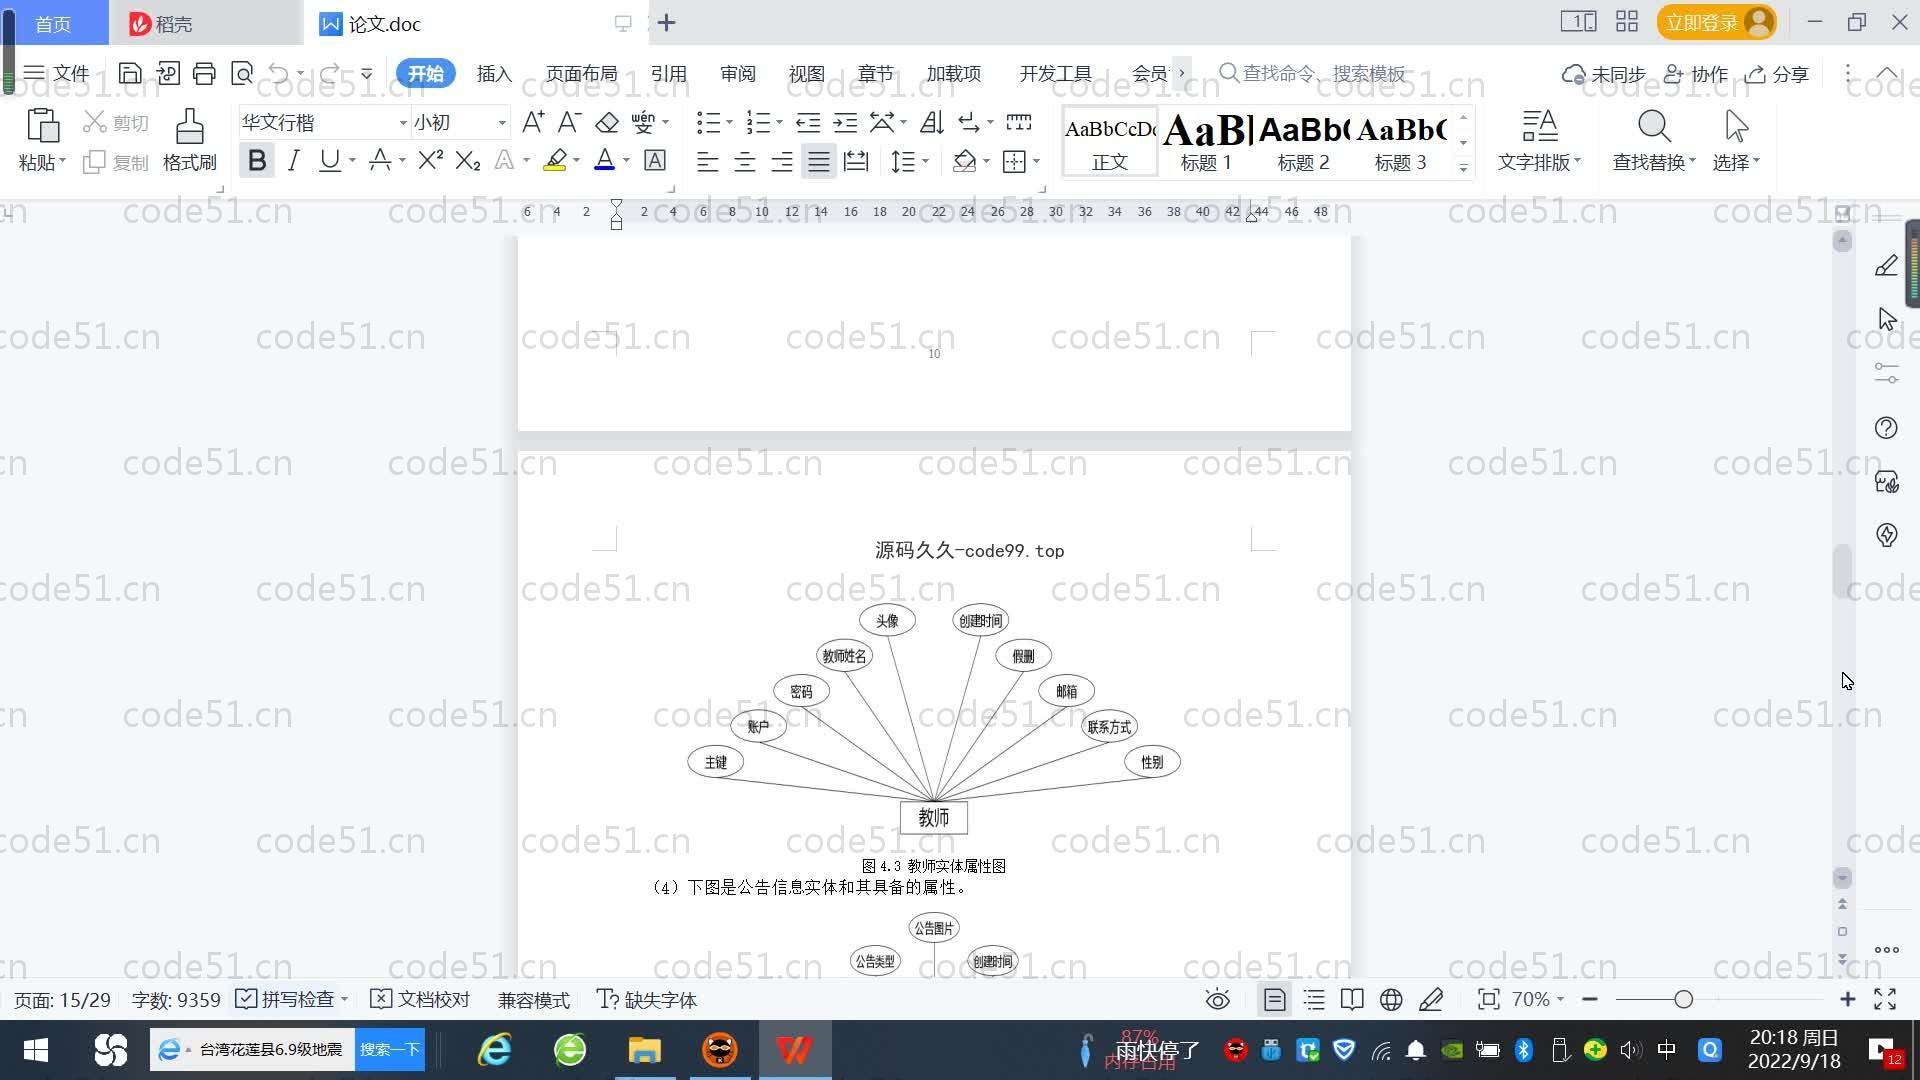Click the Share button
The height and width of the screenshot is (1080, 1920).
(x=1777, y=74)
